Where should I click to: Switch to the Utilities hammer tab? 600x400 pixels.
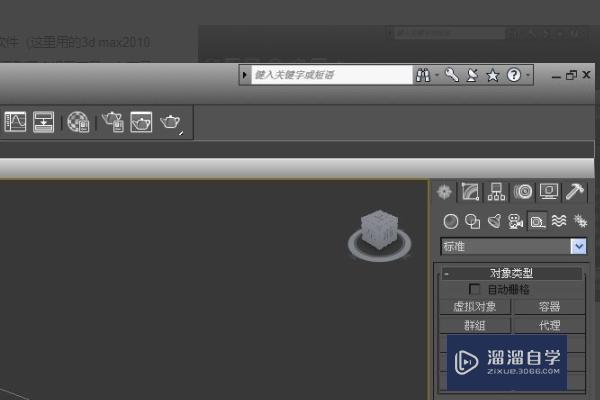coord(575,191)
